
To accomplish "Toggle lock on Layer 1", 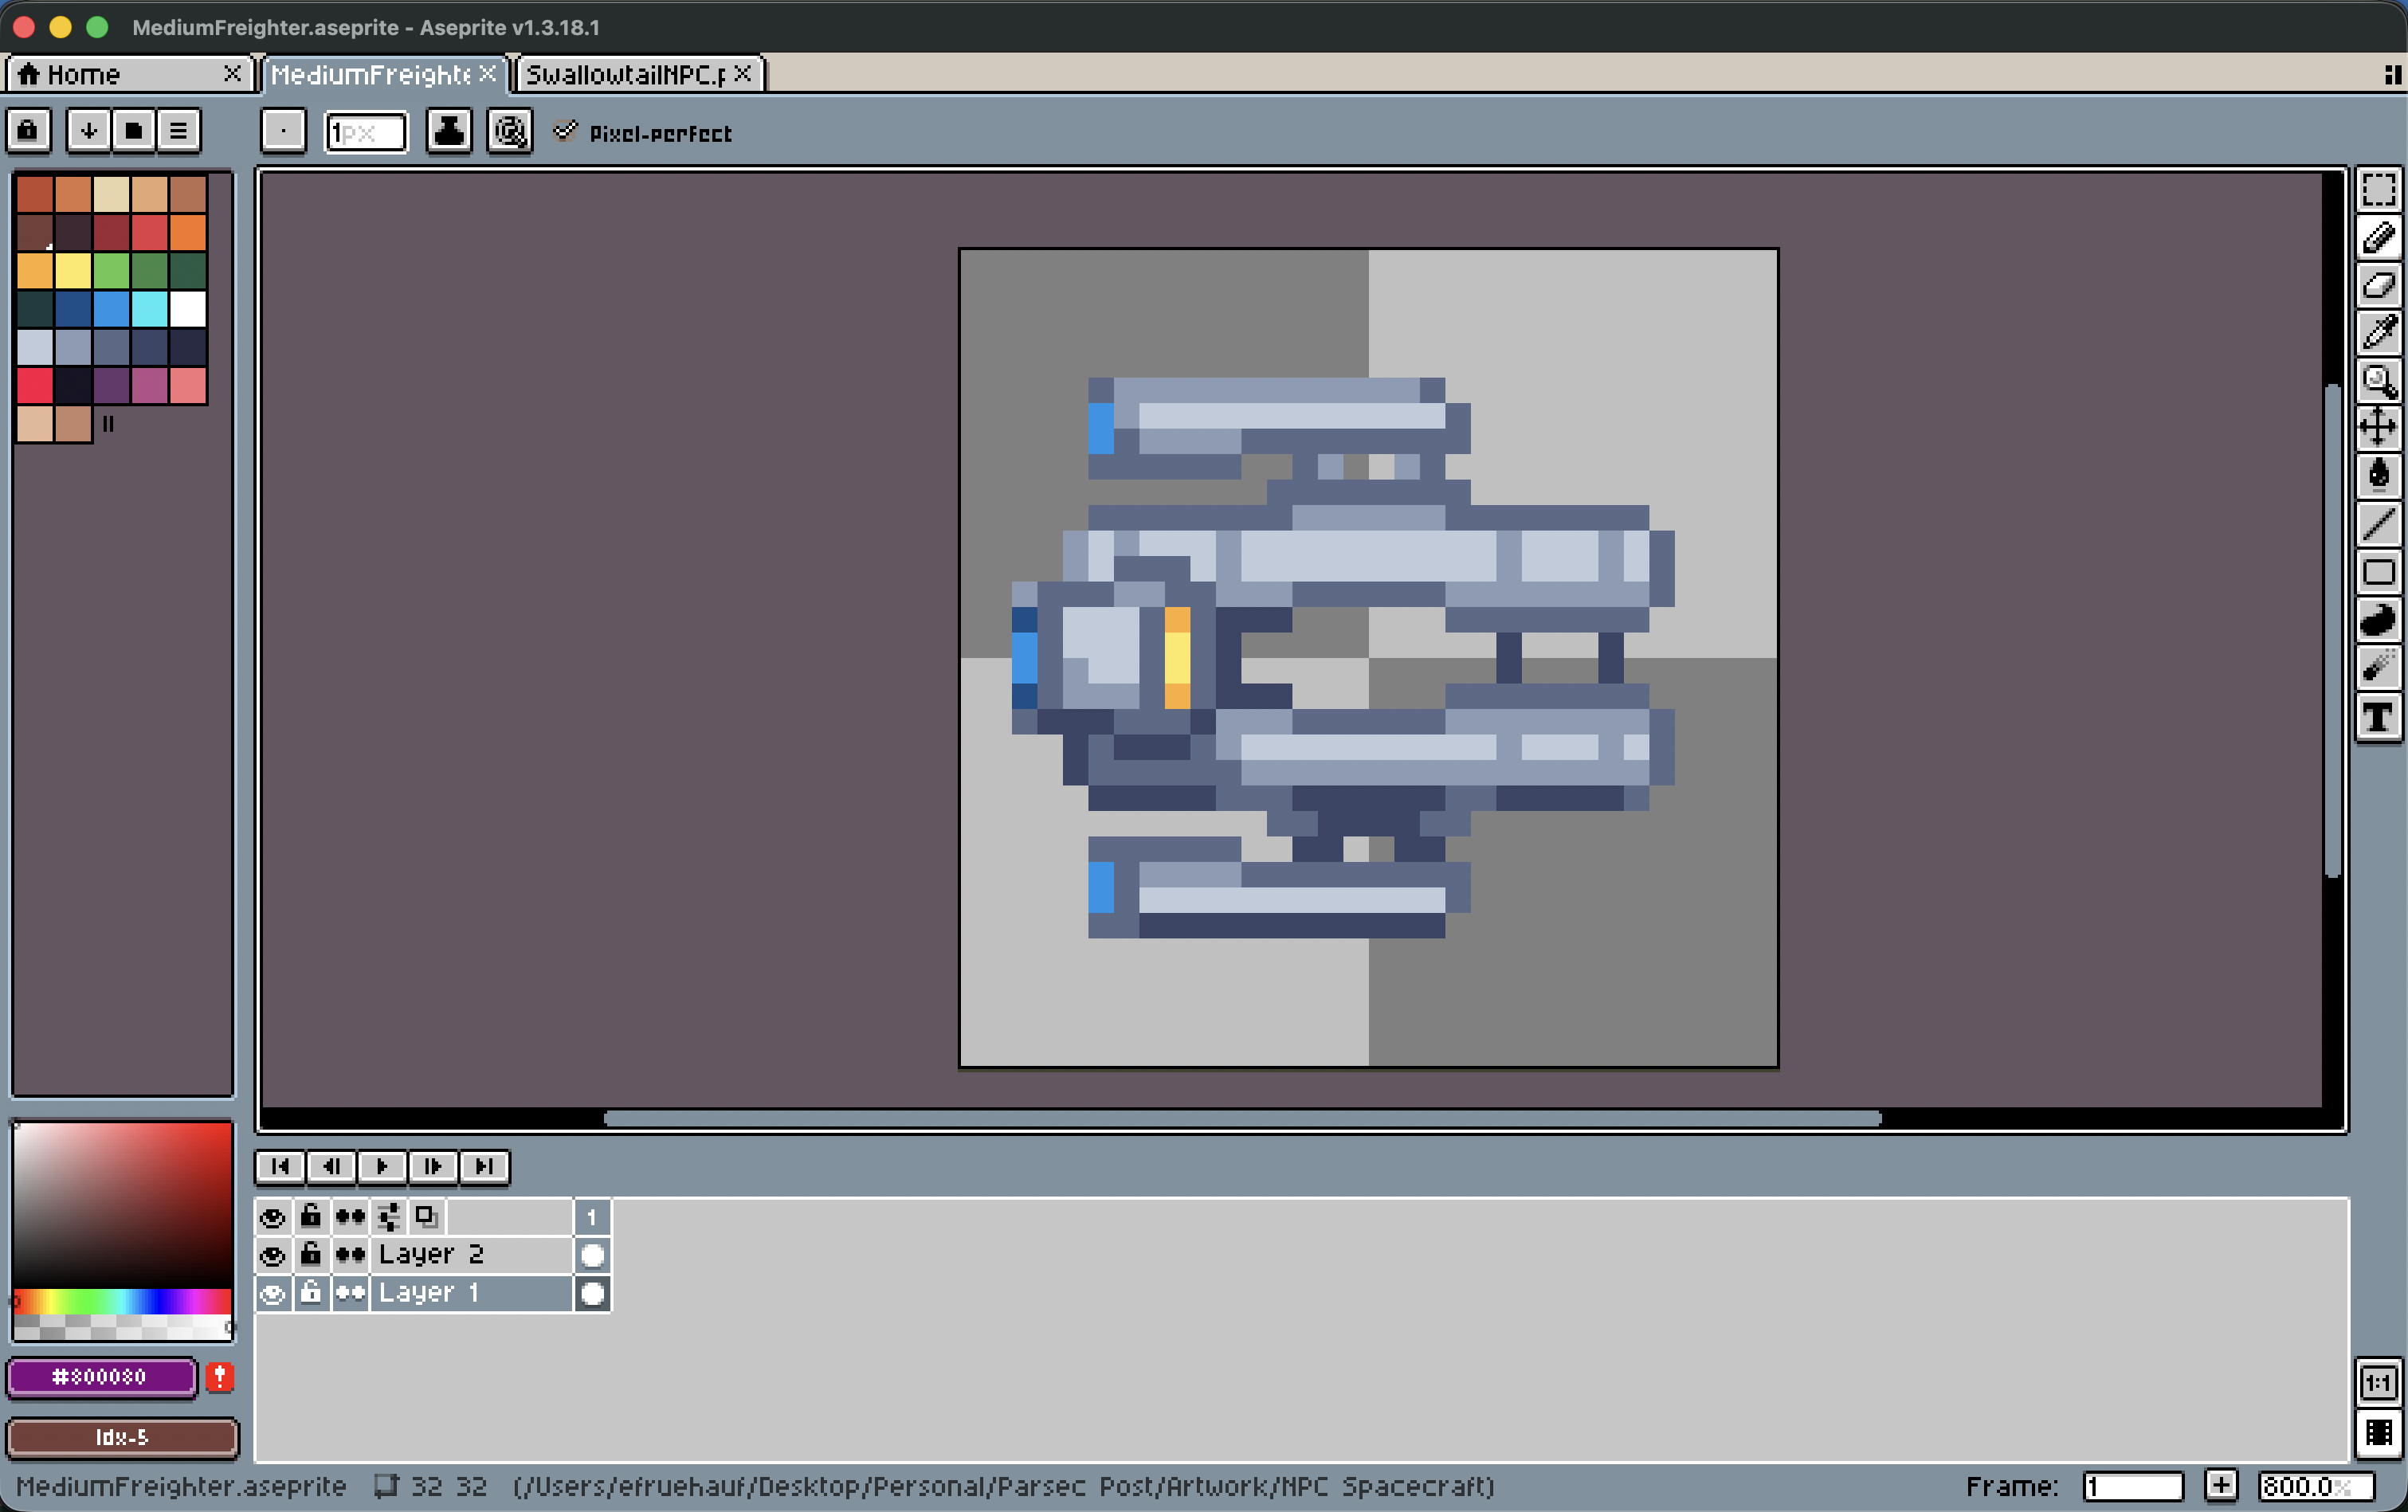I will click(x=311, y=1293).
